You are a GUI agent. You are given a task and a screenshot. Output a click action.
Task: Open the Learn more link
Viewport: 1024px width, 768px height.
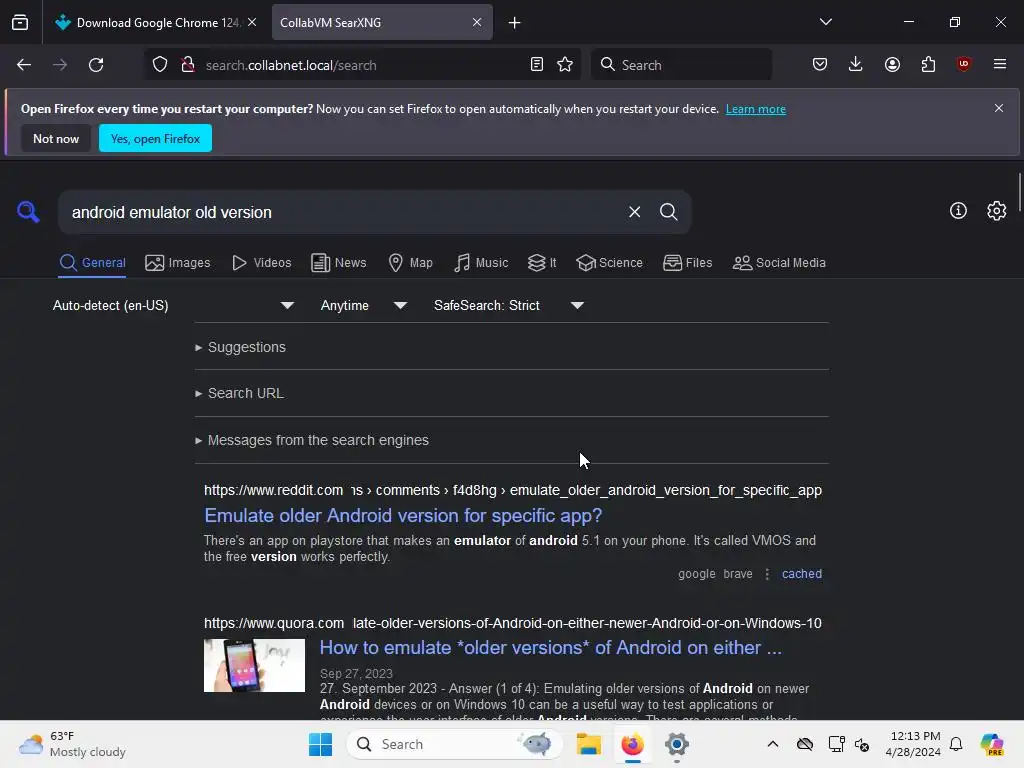(x=756, y=109)
